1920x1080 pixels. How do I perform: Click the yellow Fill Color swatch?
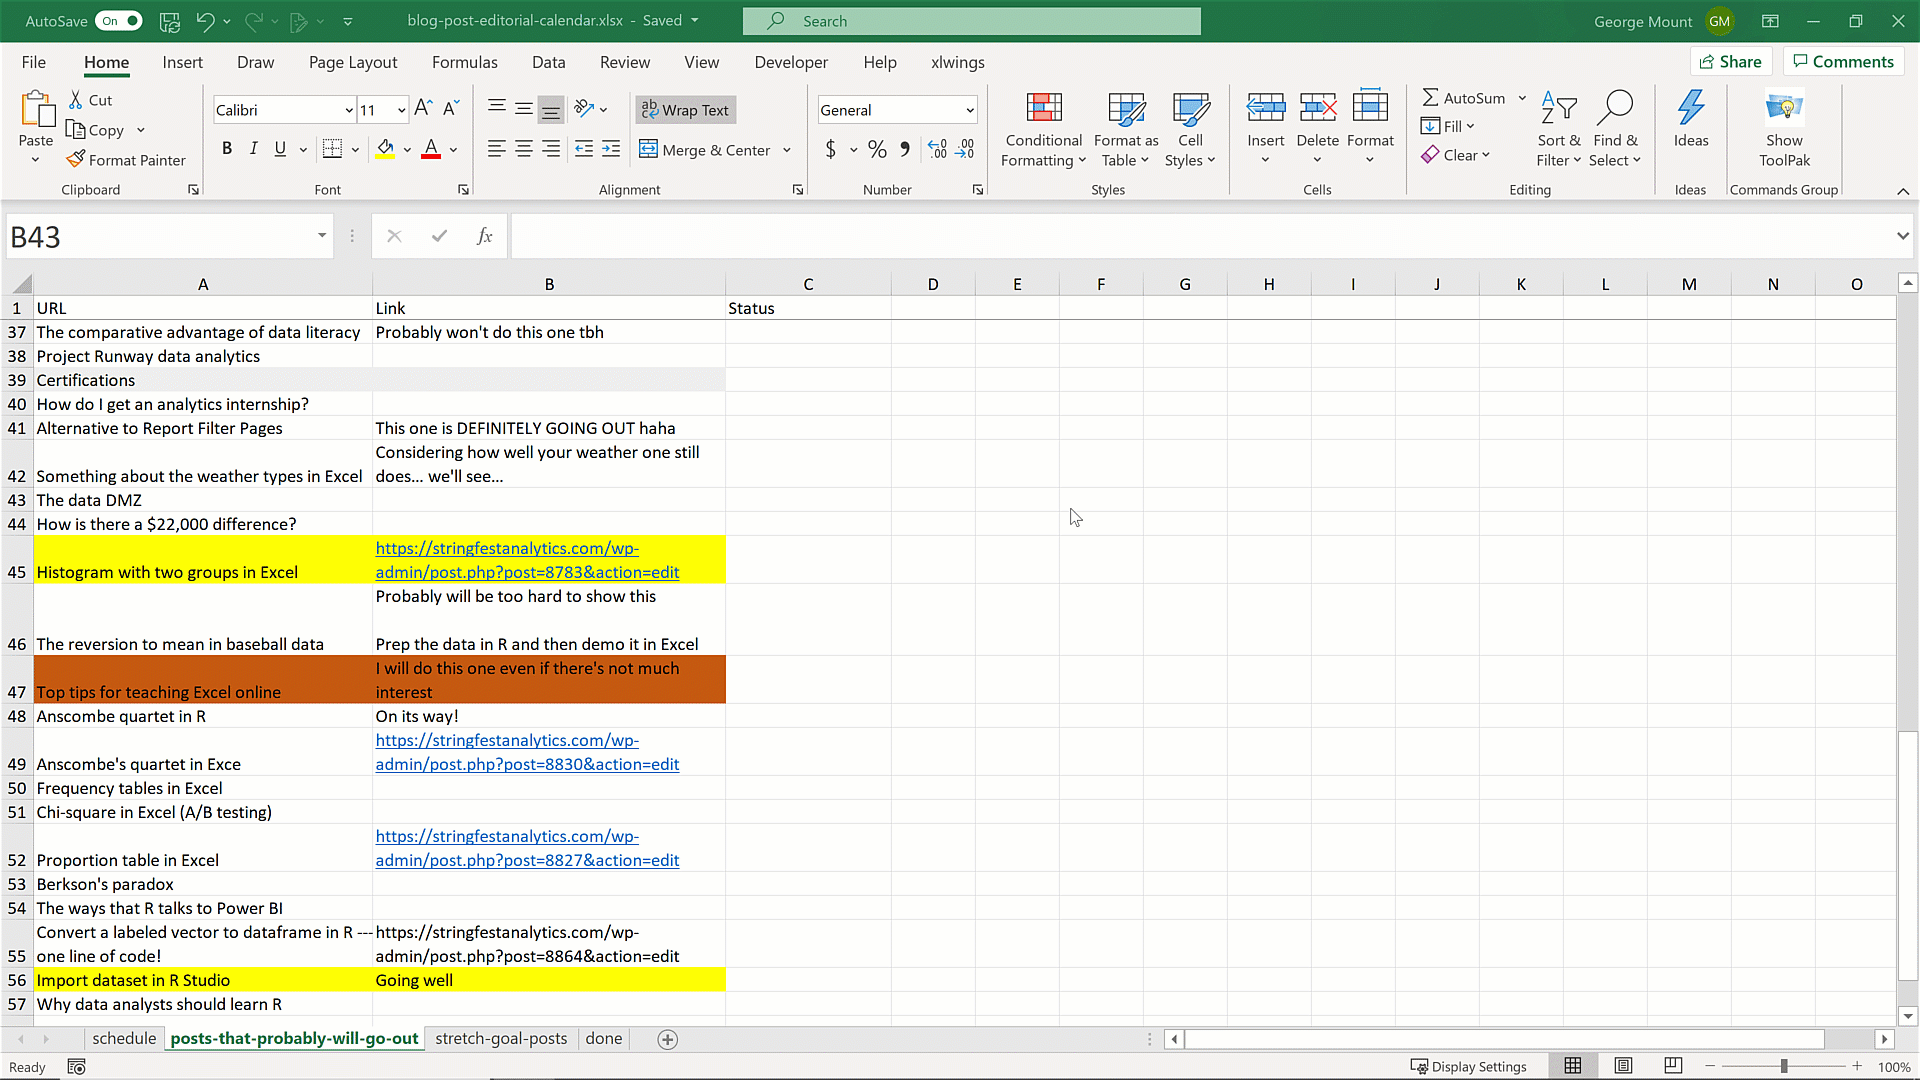pos(385,149)
